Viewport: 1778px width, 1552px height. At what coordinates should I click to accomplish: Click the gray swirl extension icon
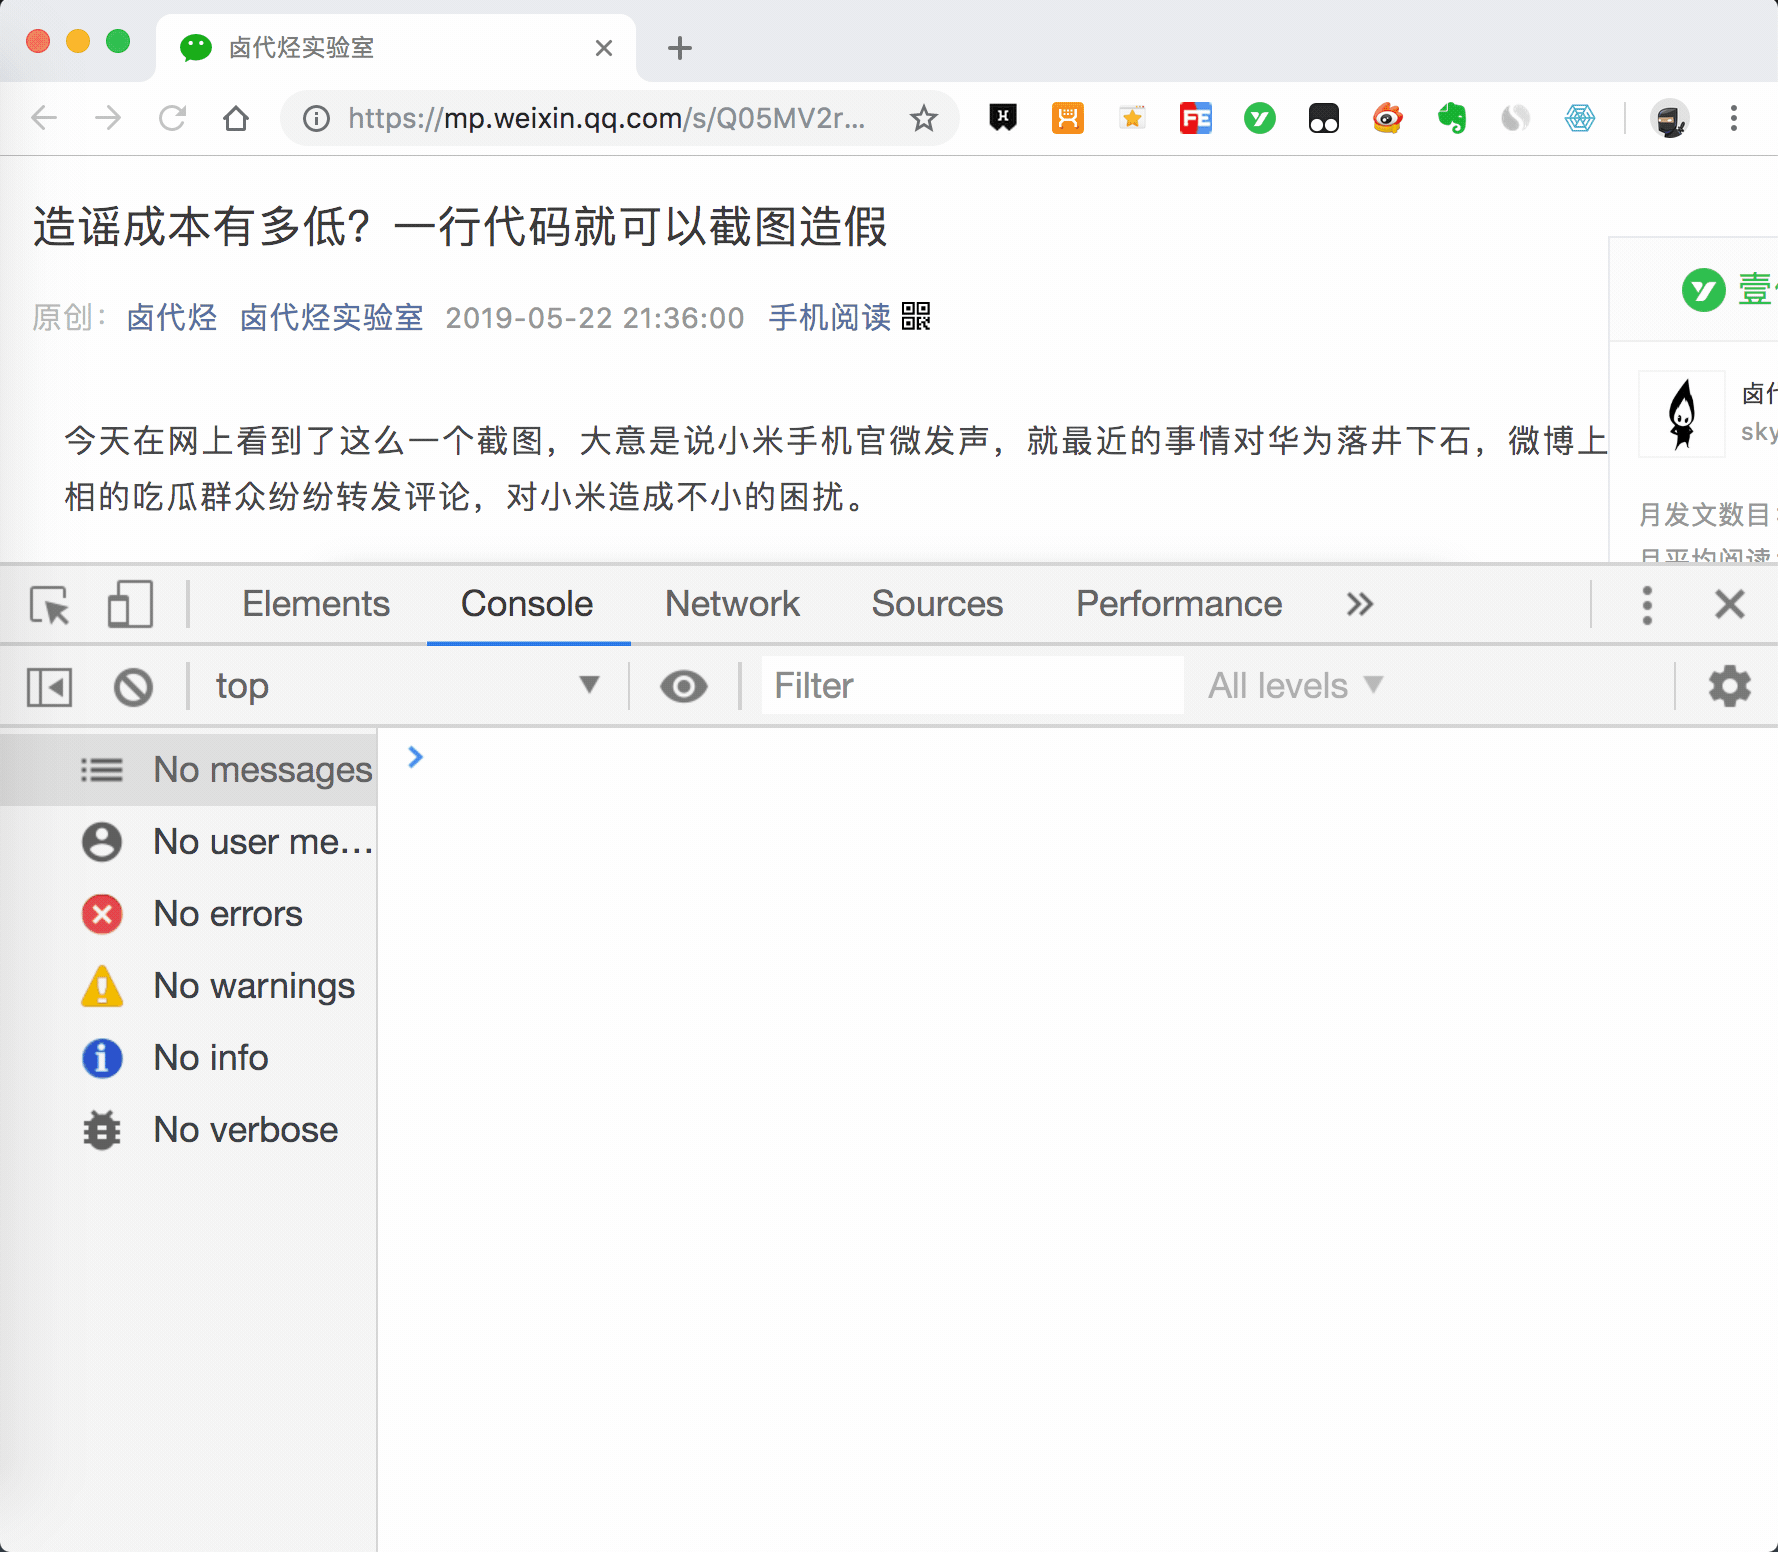(1516, 118)
